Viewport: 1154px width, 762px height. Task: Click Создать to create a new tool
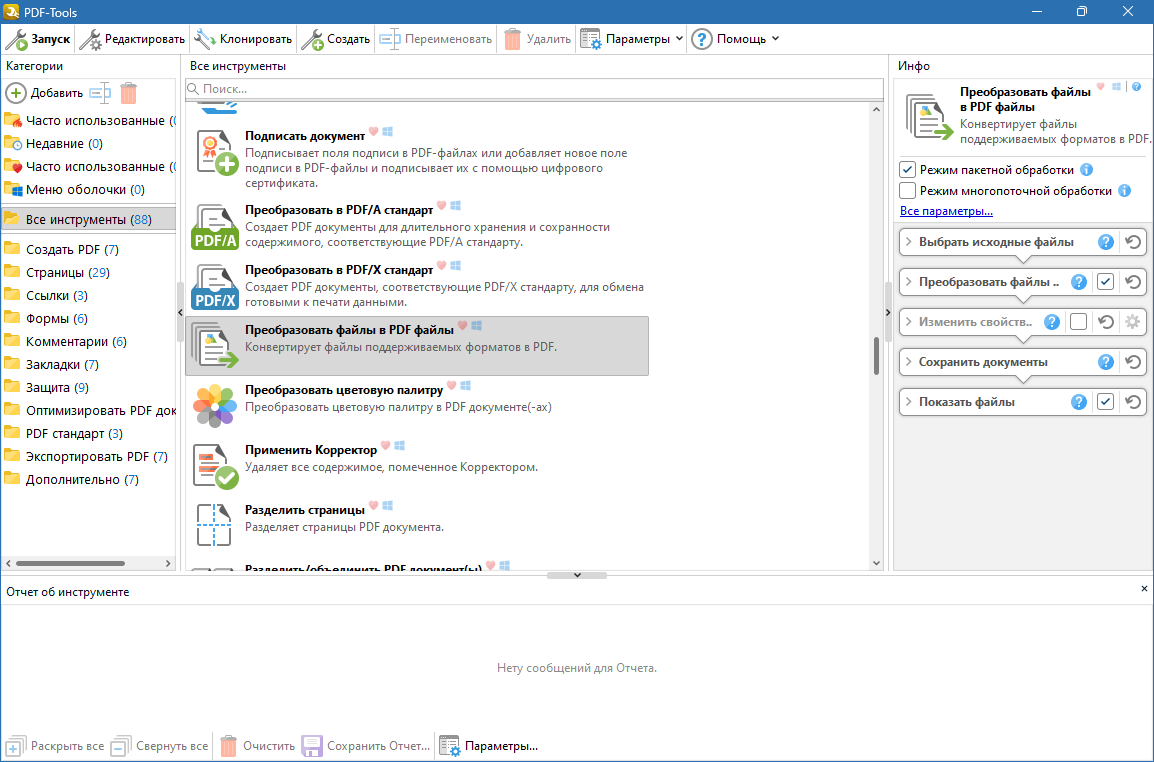coord(336,39)
